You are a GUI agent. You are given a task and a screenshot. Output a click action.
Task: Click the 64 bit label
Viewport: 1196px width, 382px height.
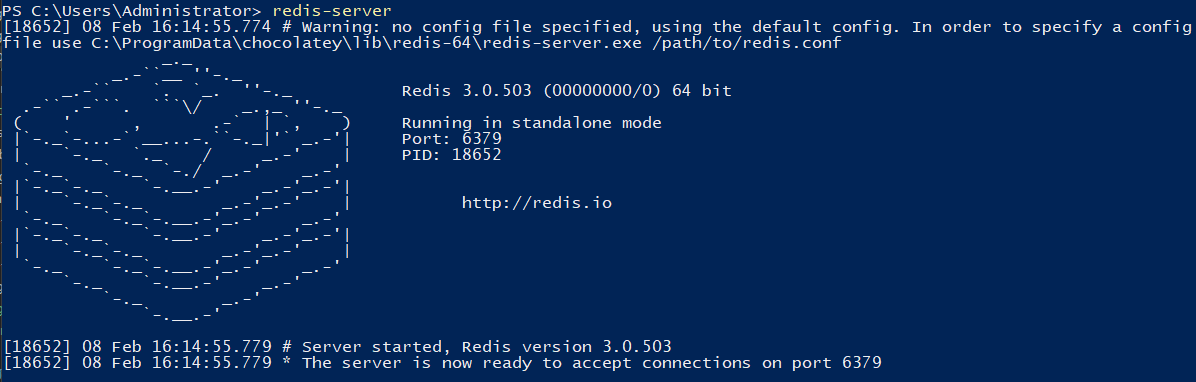click(x=702, y=91)
